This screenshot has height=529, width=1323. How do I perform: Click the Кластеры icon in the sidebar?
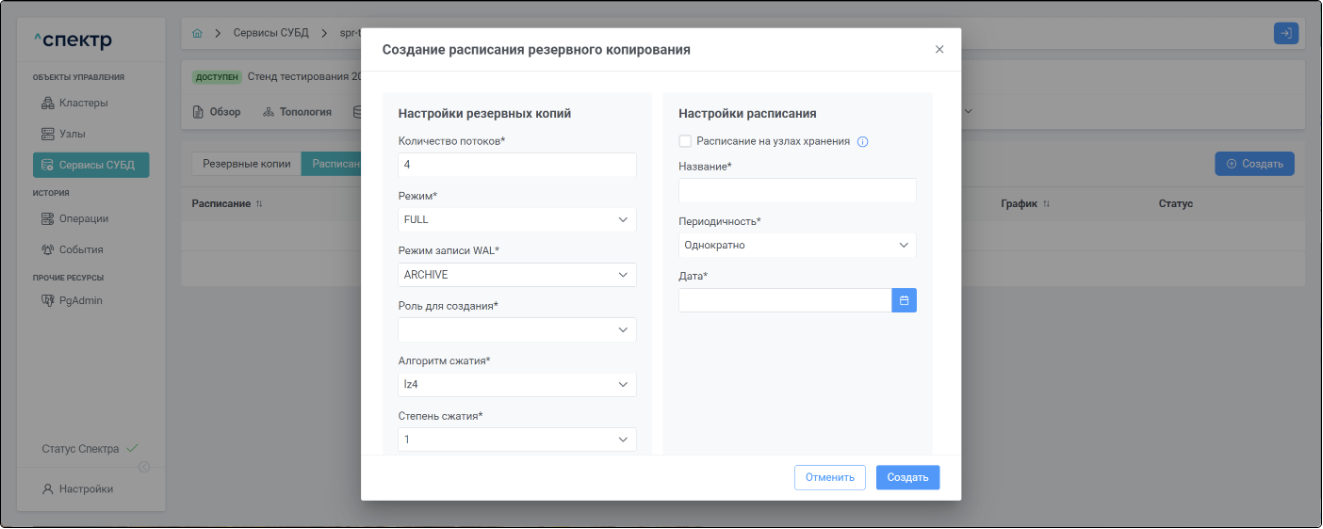pyautogui.click(x=47, y=103)
